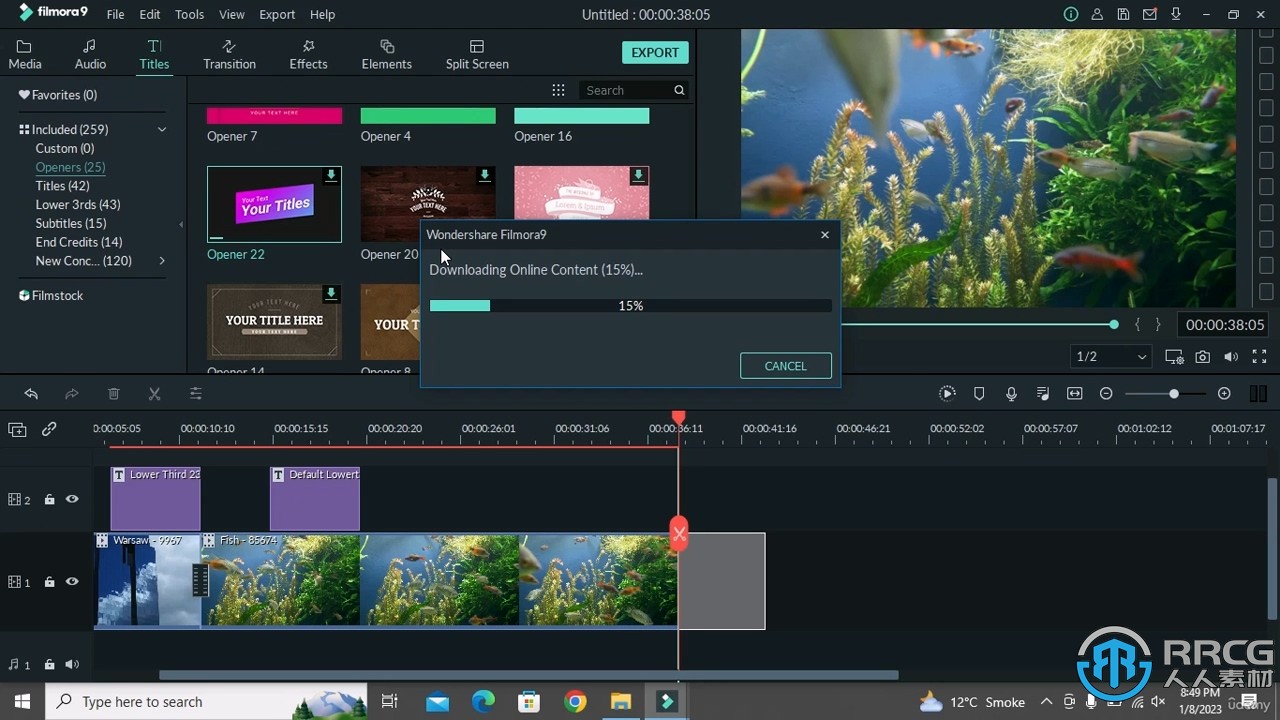Image resolution: width=1280 pixels, height=720 pixels.
Task: Click the record voiceover microphone icon
Action: pos(1011,394)
